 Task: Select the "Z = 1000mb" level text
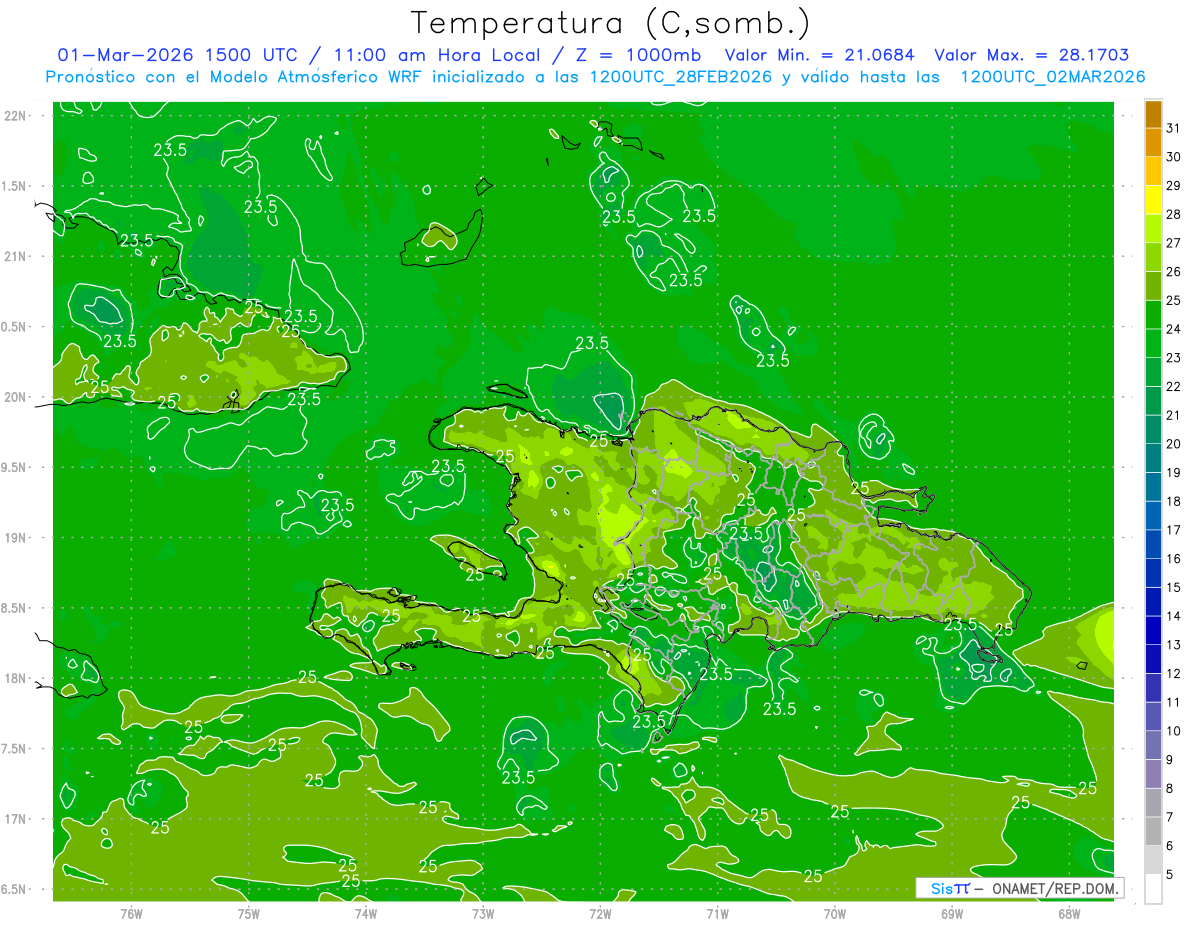coord(637,55)
